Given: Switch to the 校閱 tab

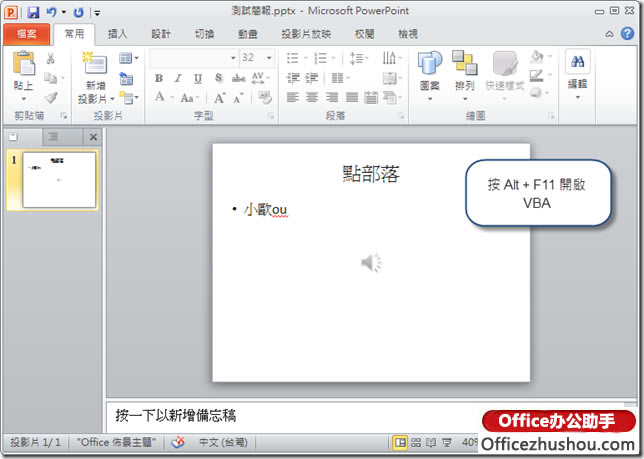Looking at the screenshot, I should [364, 34].
